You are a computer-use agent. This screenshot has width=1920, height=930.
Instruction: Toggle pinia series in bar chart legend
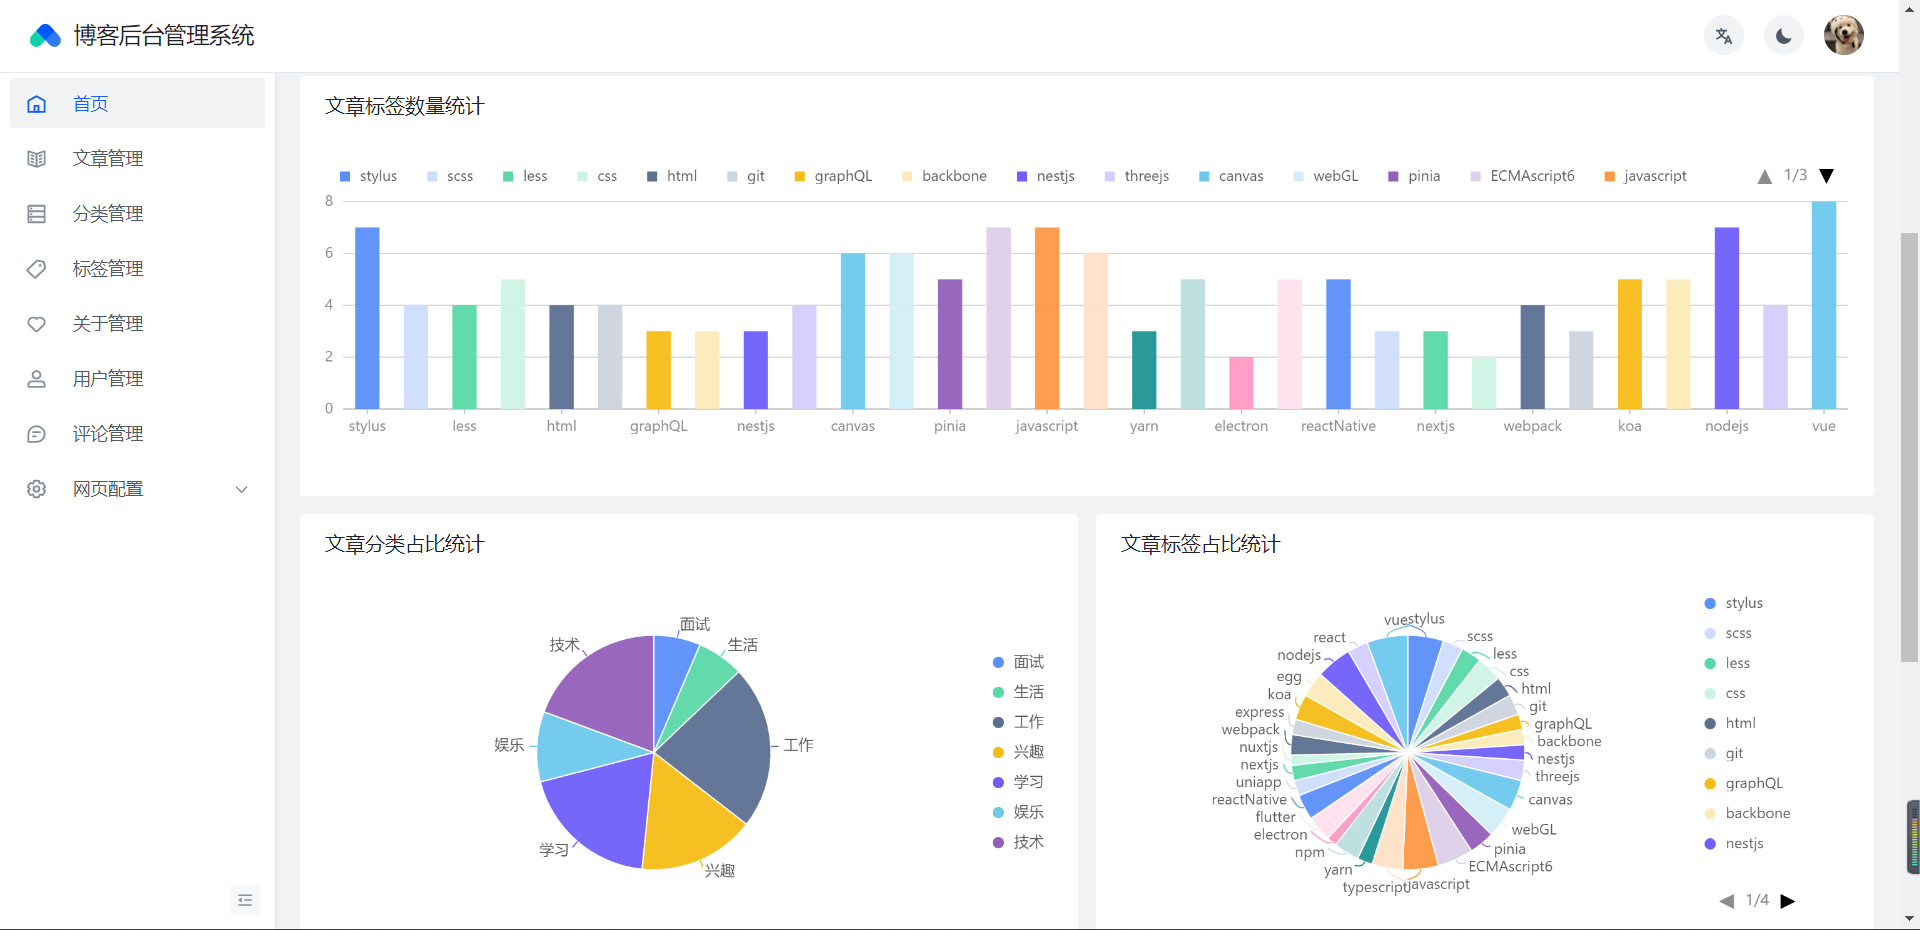pos(1415,176)
